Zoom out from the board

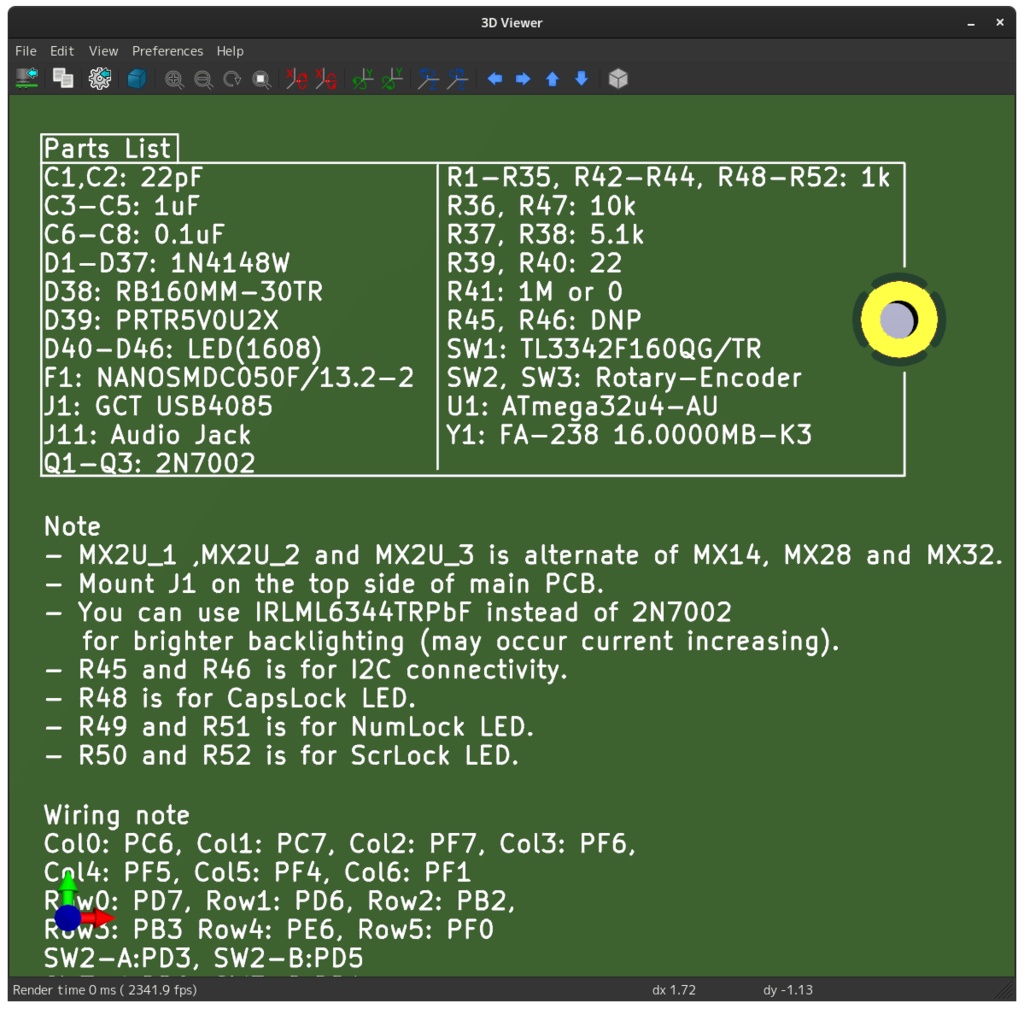(x=204, y=79)
